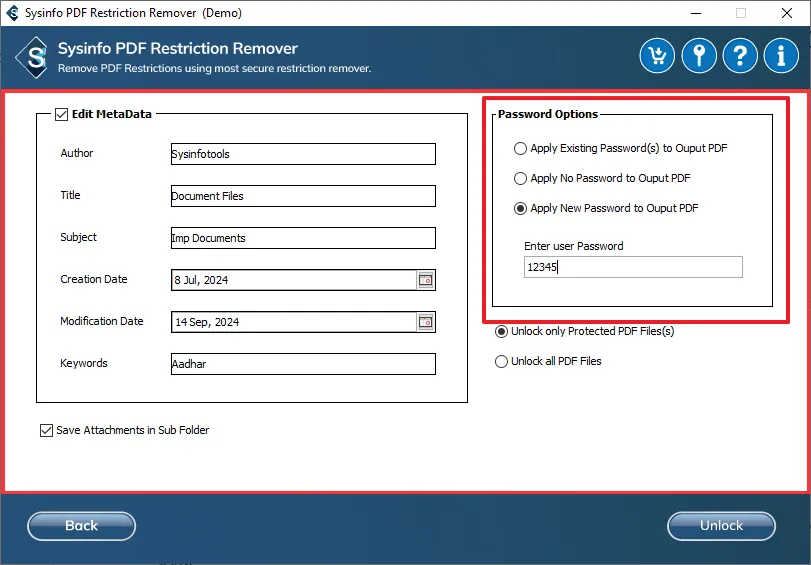The height and width of the screenshot is (565, 811).
Task: Close the Sysinfo PDF Restriction Remover window
Action: [787, 13]
